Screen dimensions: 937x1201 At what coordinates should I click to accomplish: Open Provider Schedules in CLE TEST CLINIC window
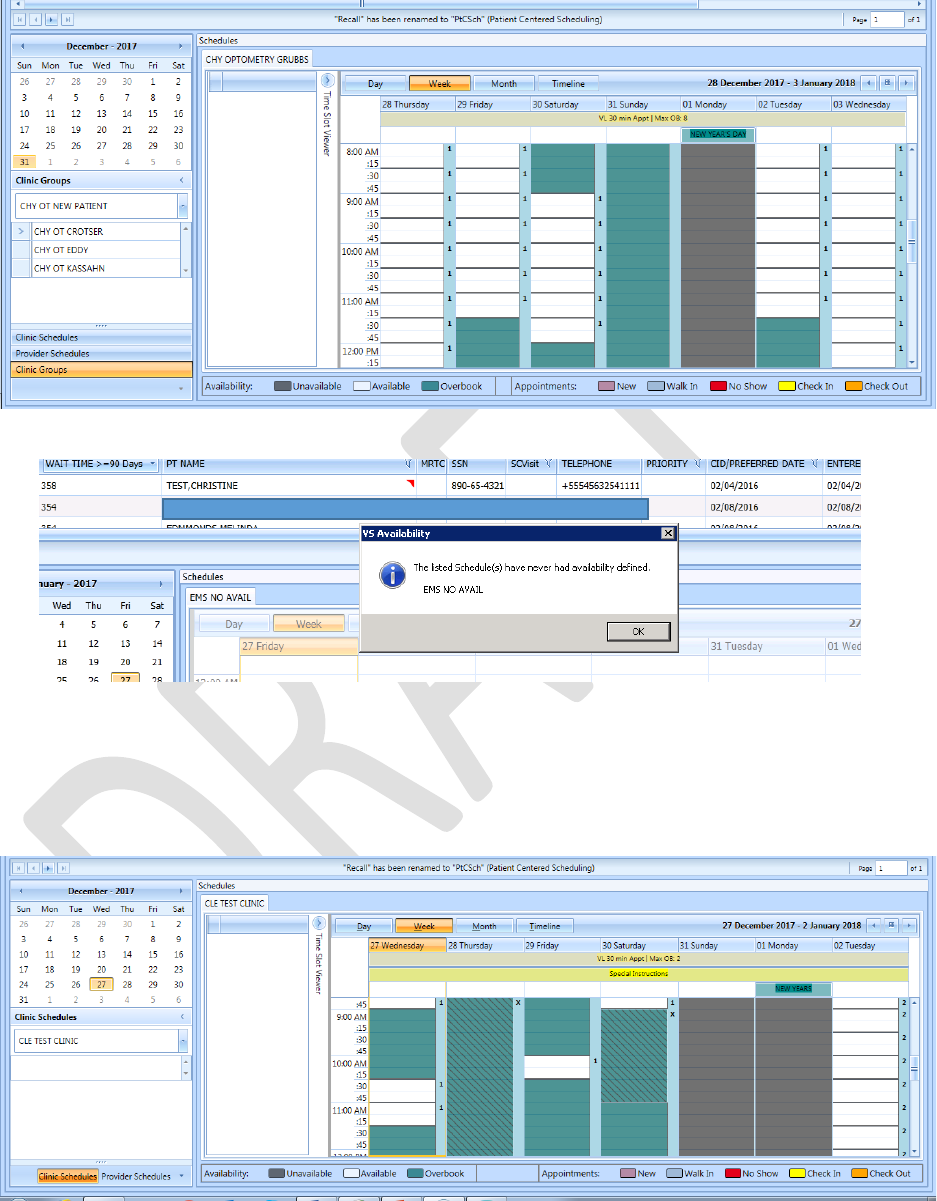point(136,1177)
